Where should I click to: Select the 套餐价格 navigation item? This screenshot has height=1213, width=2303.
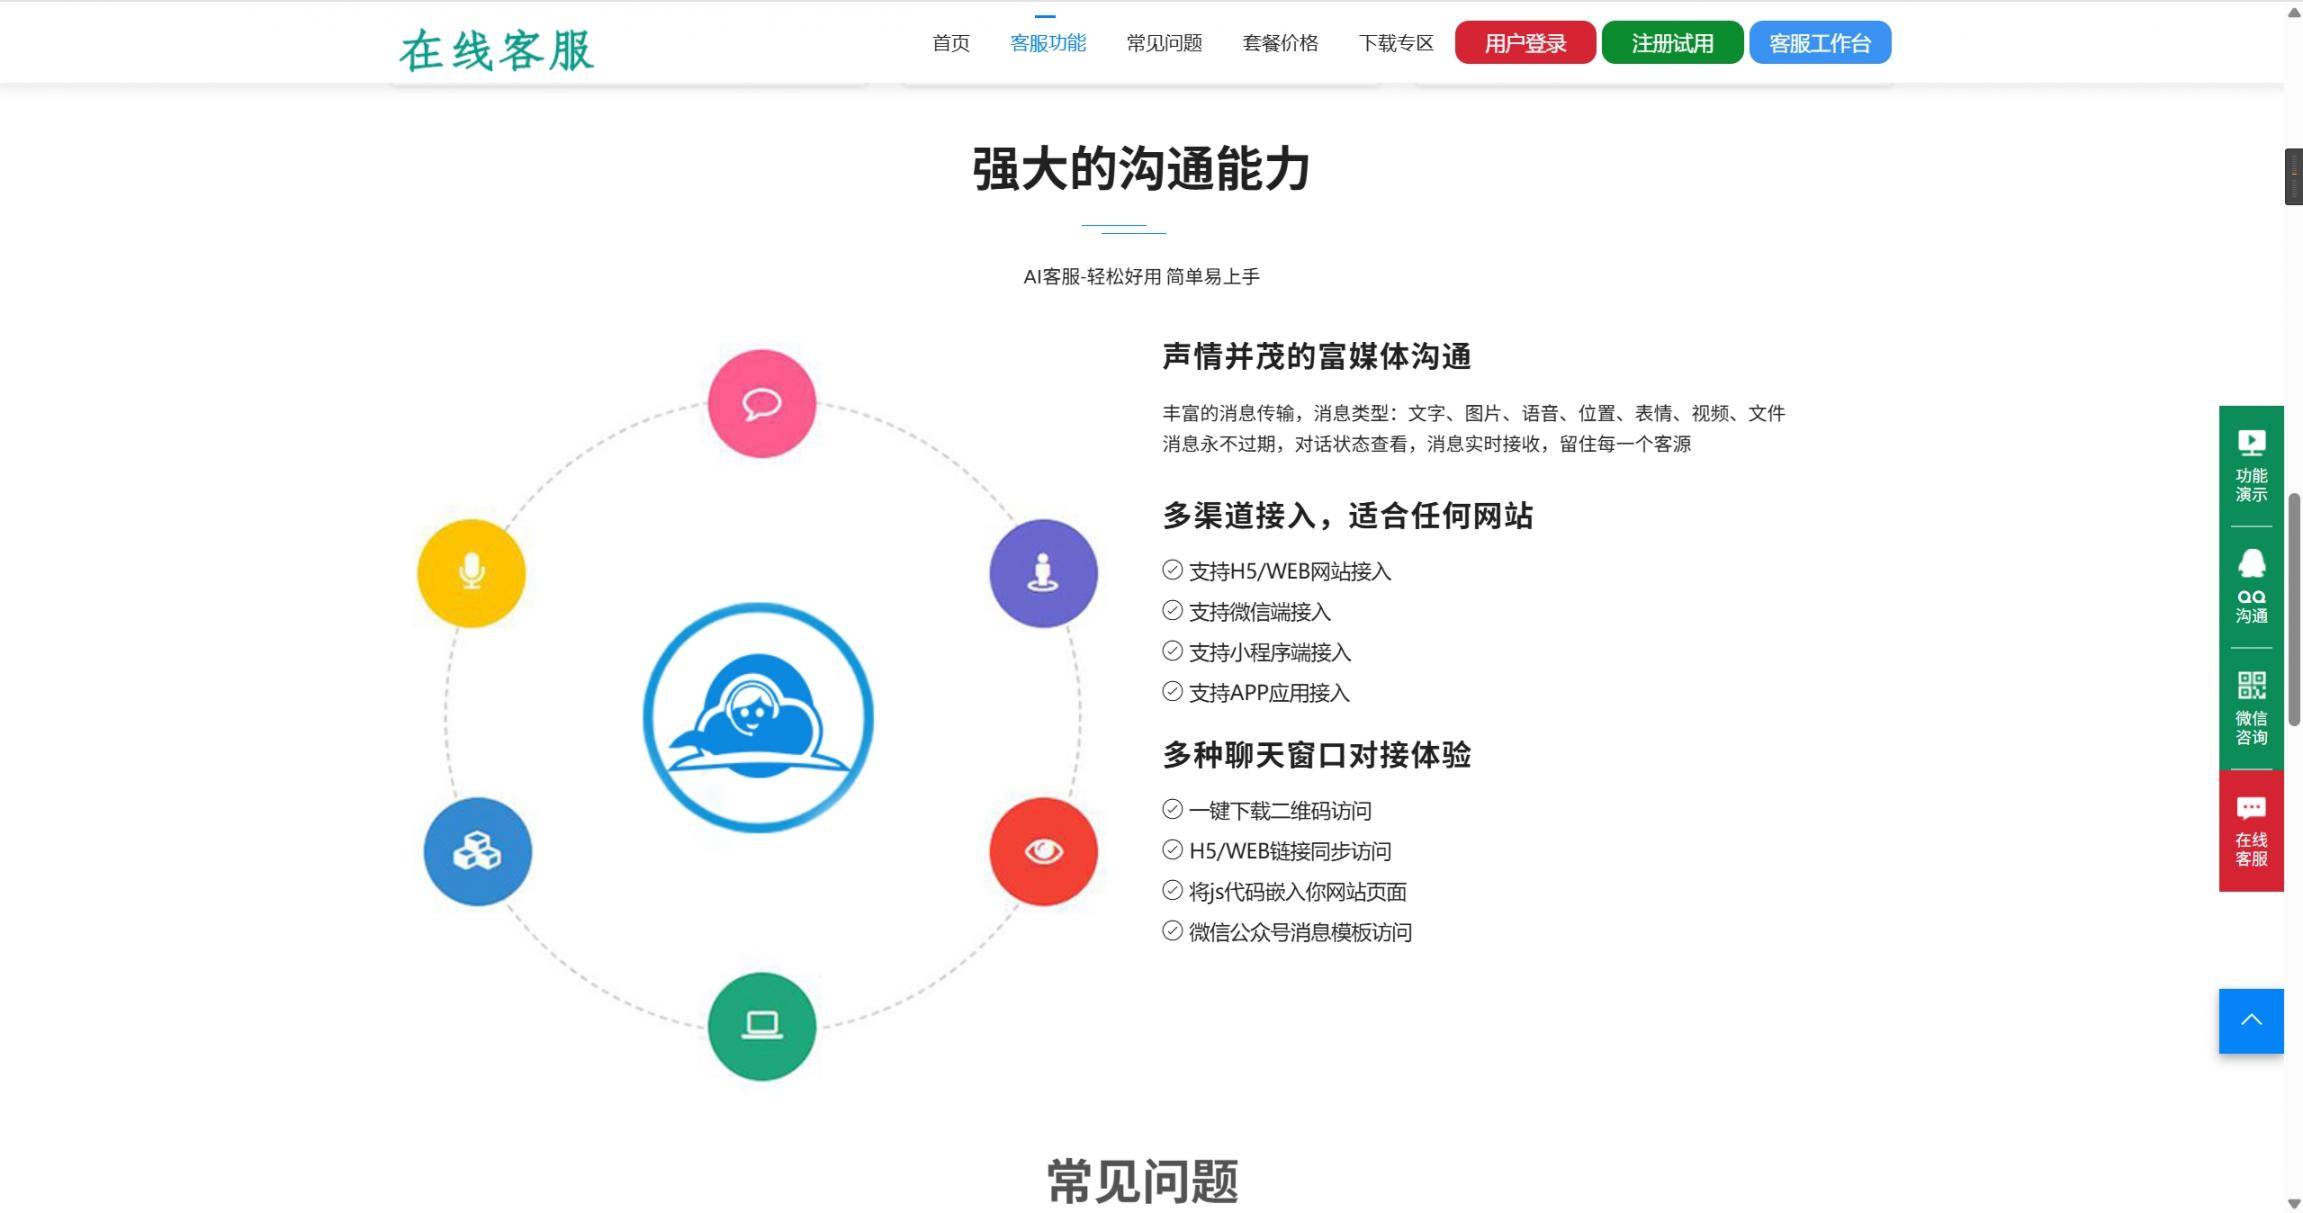(x=1279, y=42)
